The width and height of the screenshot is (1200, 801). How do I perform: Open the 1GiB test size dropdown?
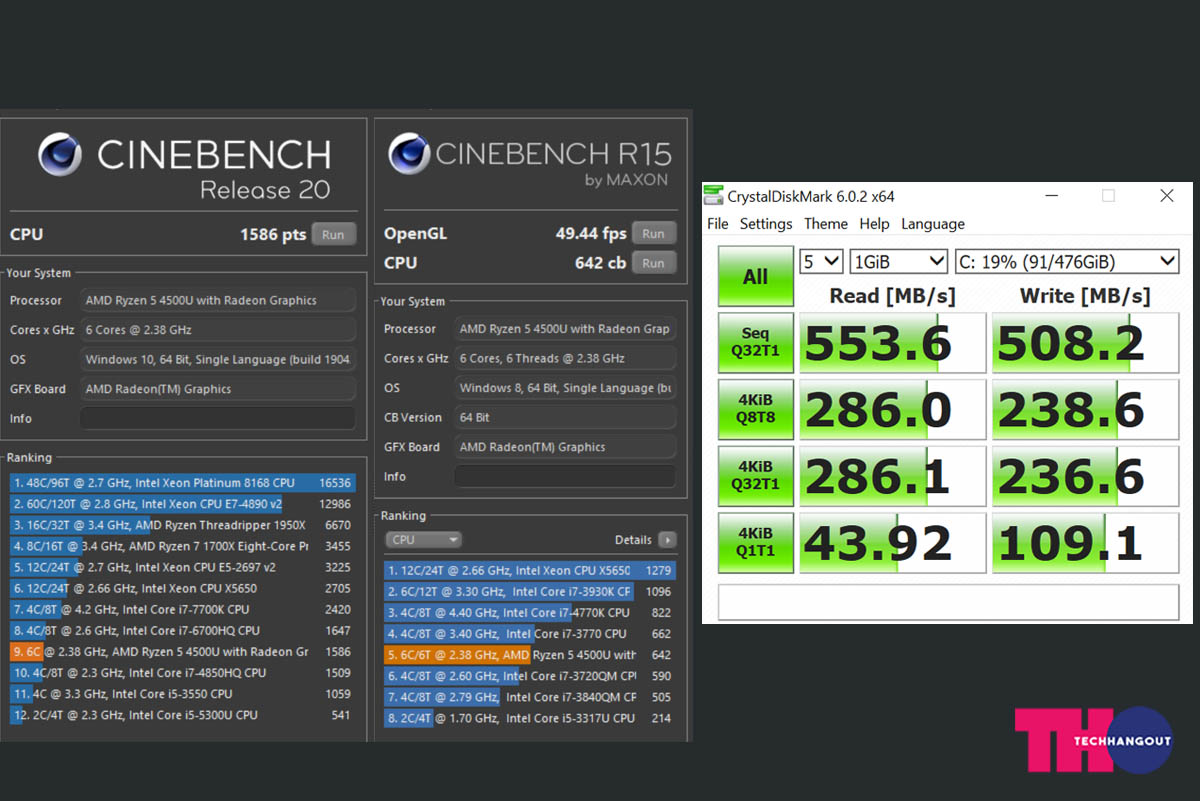tap(899, 262)
